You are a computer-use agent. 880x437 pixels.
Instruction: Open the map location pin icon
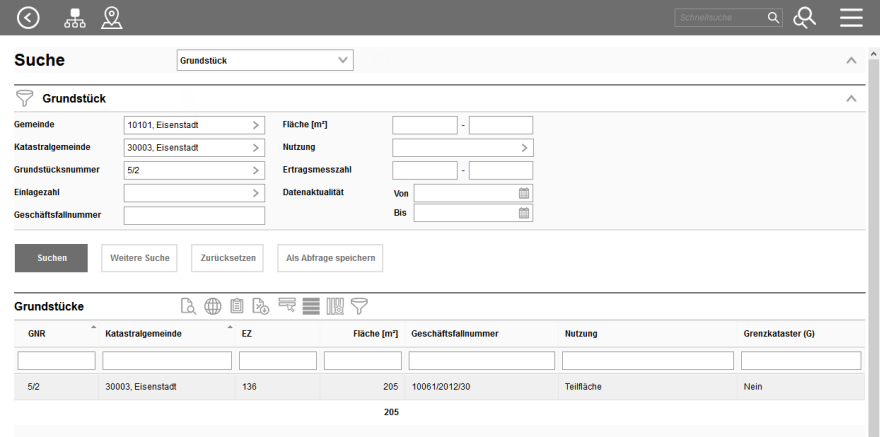coord(112,17)
